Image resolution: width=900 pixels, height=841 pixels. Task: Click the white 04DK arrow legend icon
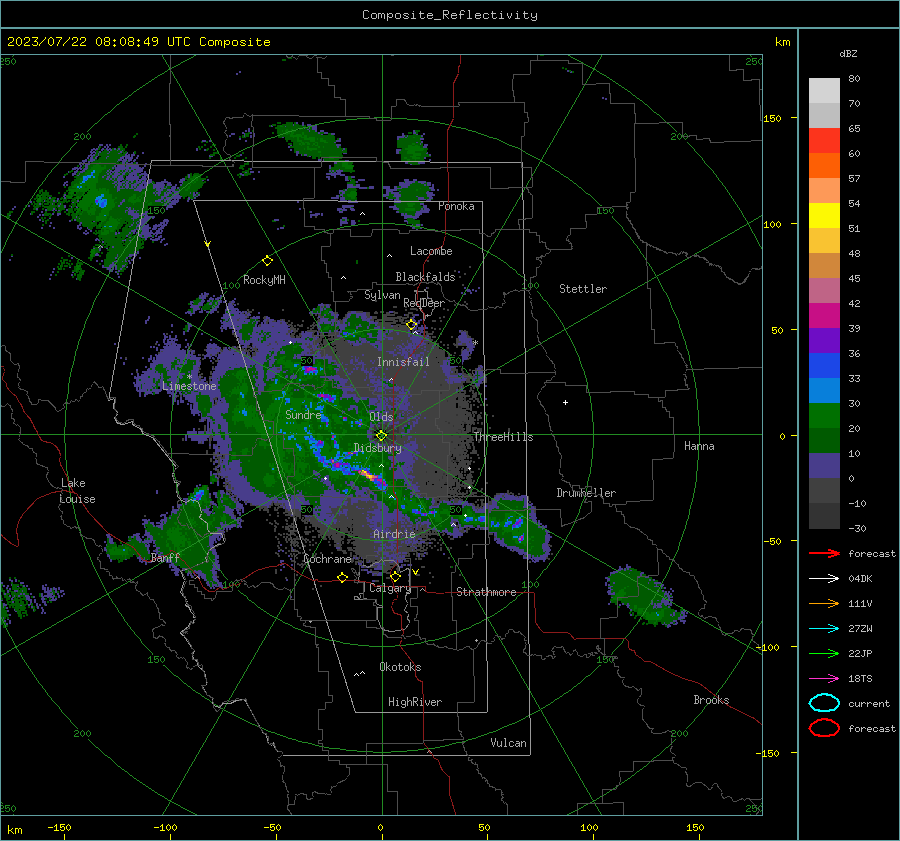click(824, 578)
